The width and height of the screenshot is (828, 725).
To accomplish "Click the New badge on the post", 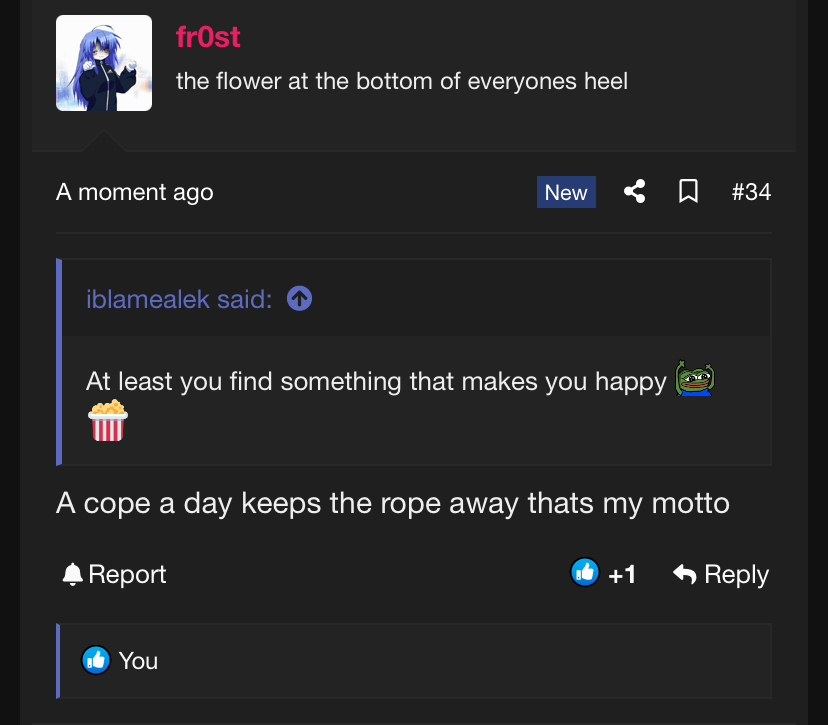I will pos(566,192).
